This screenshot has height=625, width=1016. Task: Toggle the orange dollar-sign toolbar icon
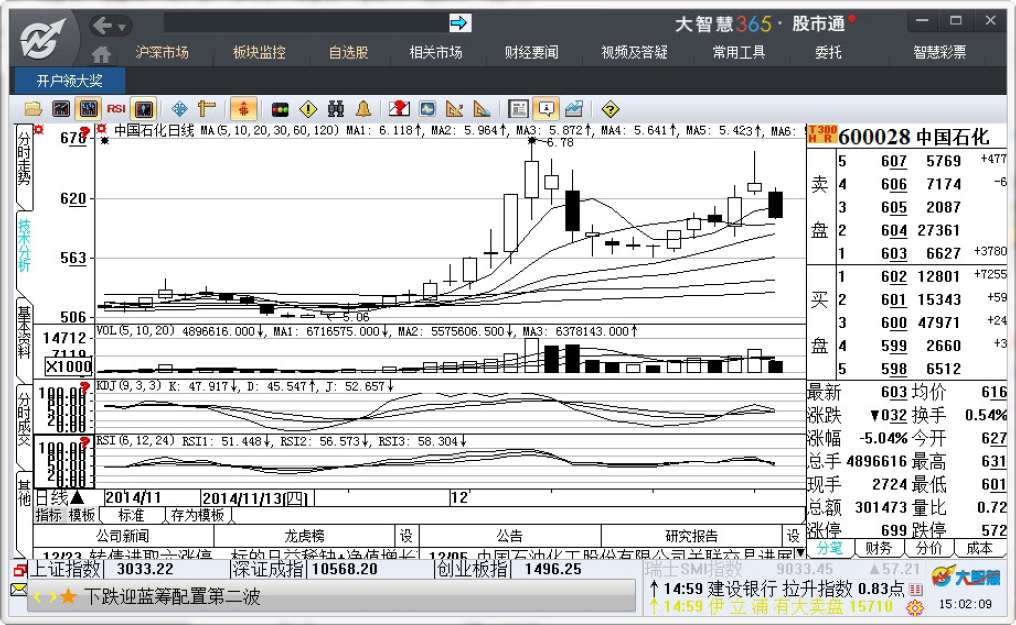(x=244, y=109)
